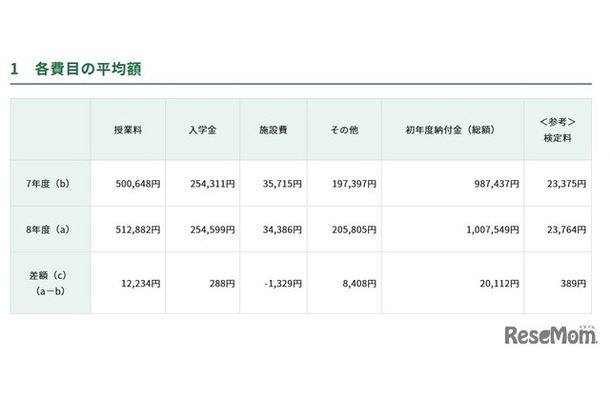Screen dimensions: 610x400
Task: Select the その他 column header
Action: (x=344, y=130)
